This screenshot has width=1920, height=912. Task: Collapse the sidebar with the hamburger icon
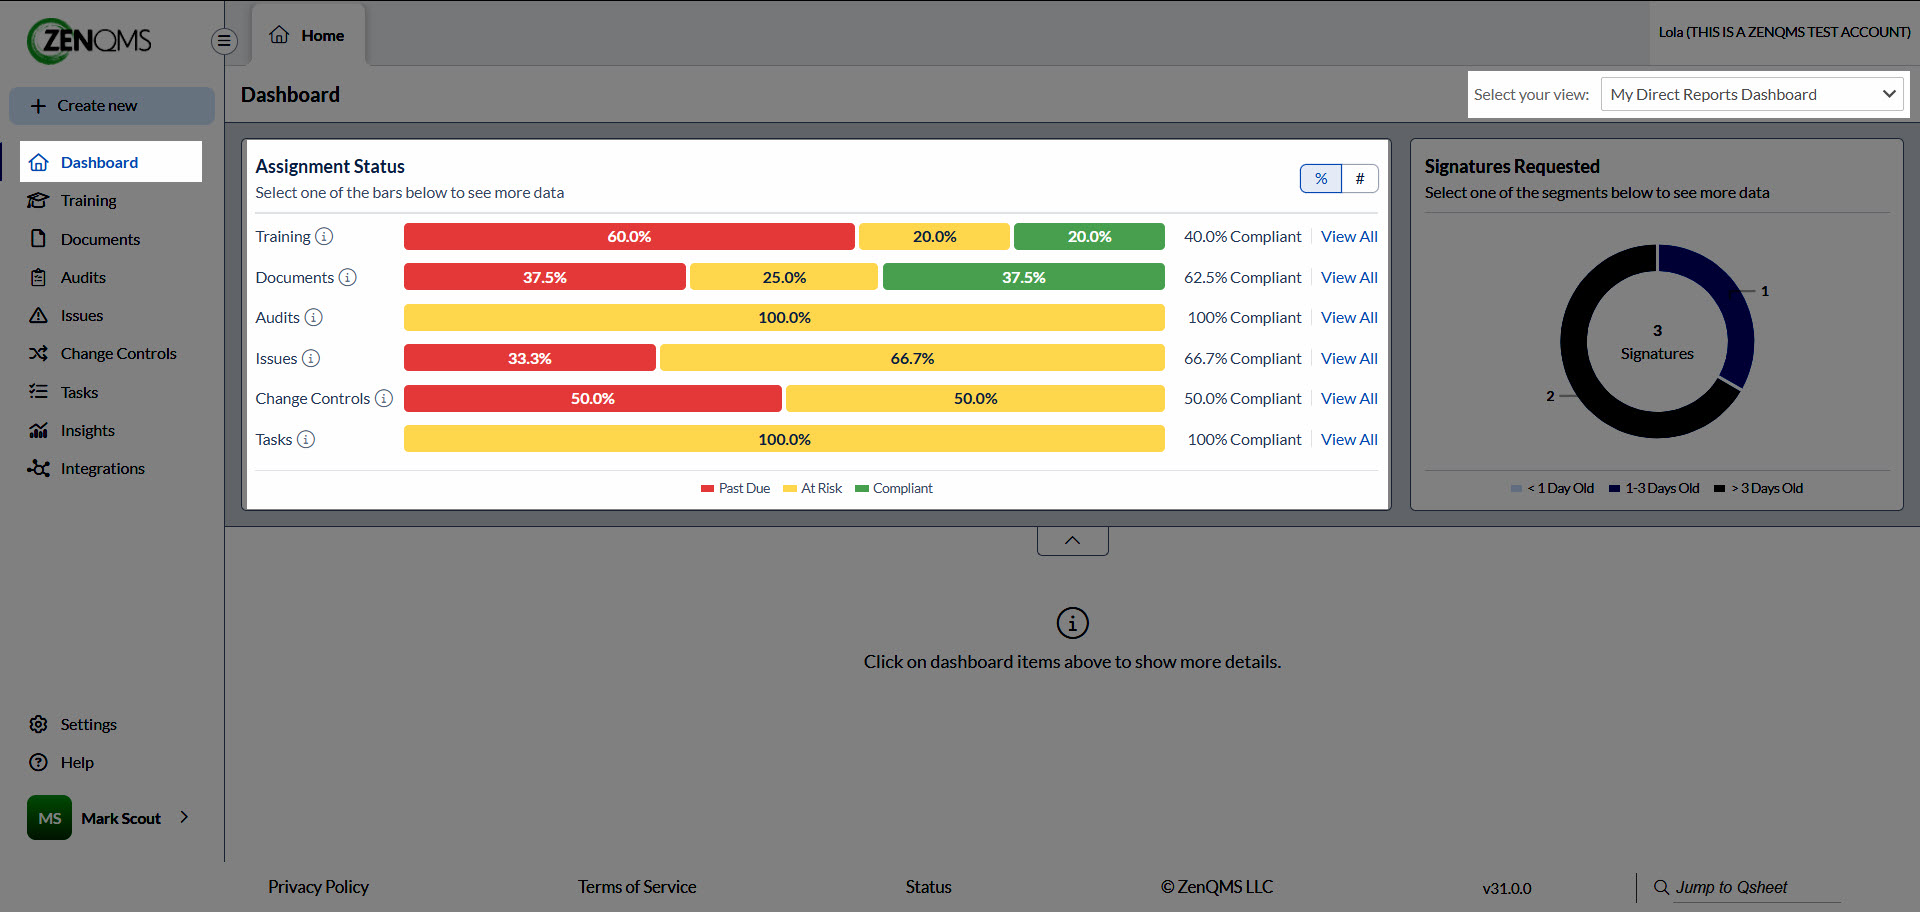pos(224,41)
